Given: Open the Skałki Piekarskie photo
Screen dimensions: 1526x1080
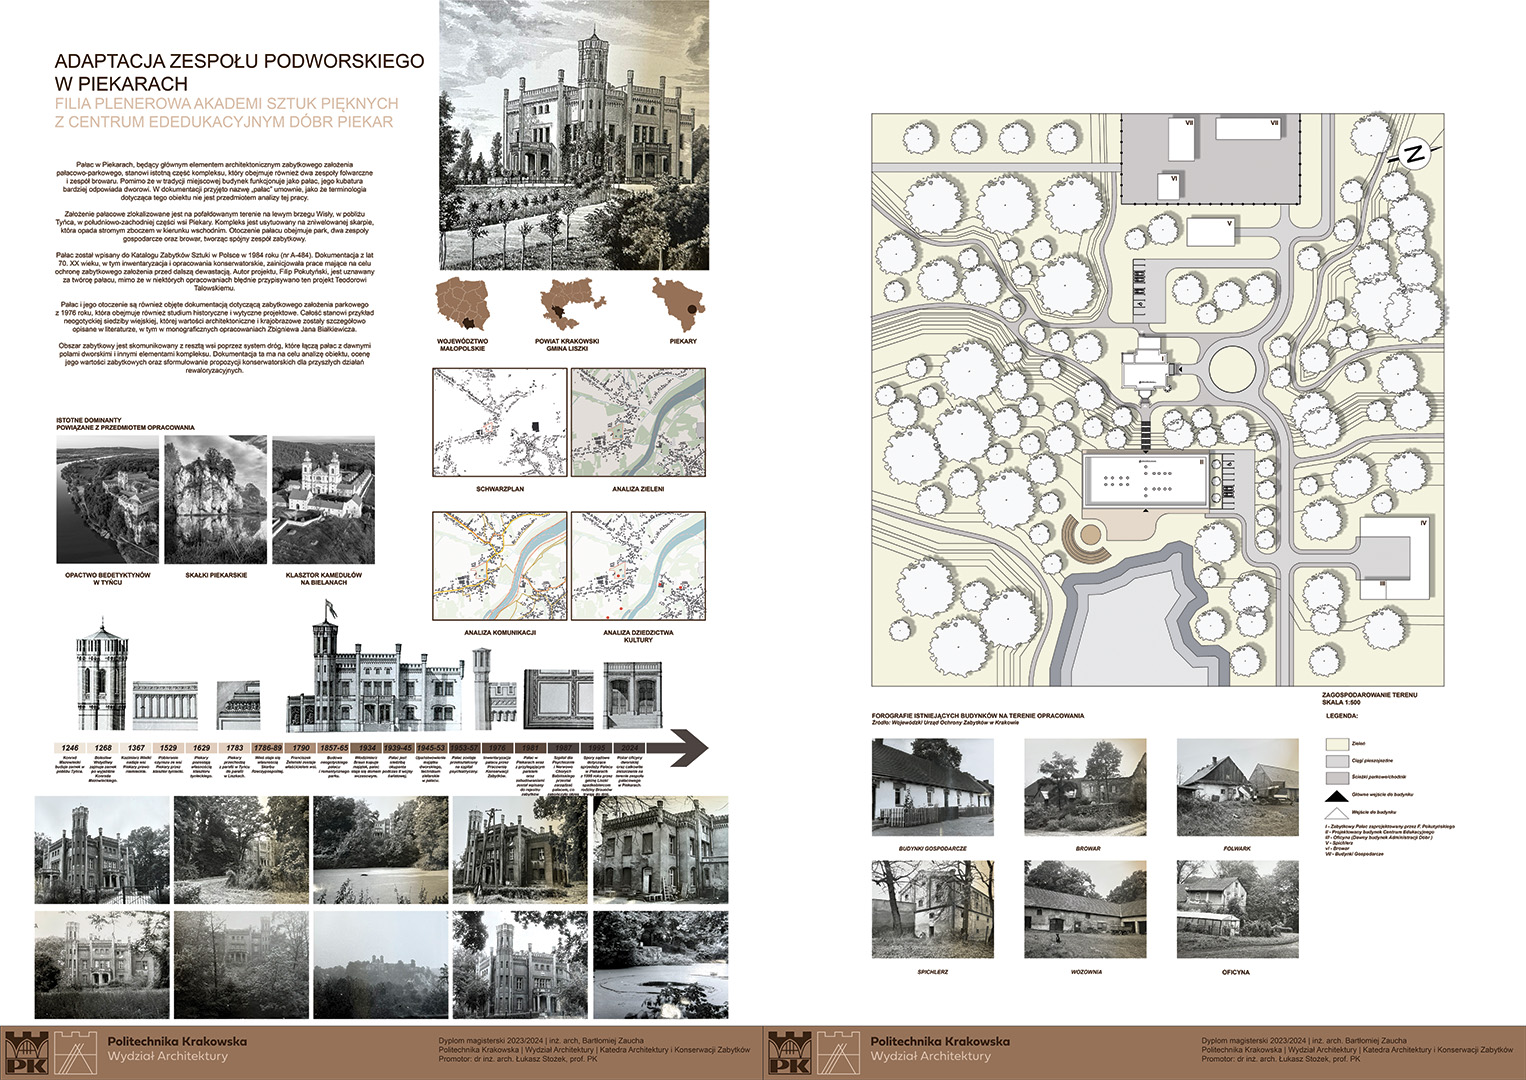Looking at the screenshot, I should click(215, 500).
